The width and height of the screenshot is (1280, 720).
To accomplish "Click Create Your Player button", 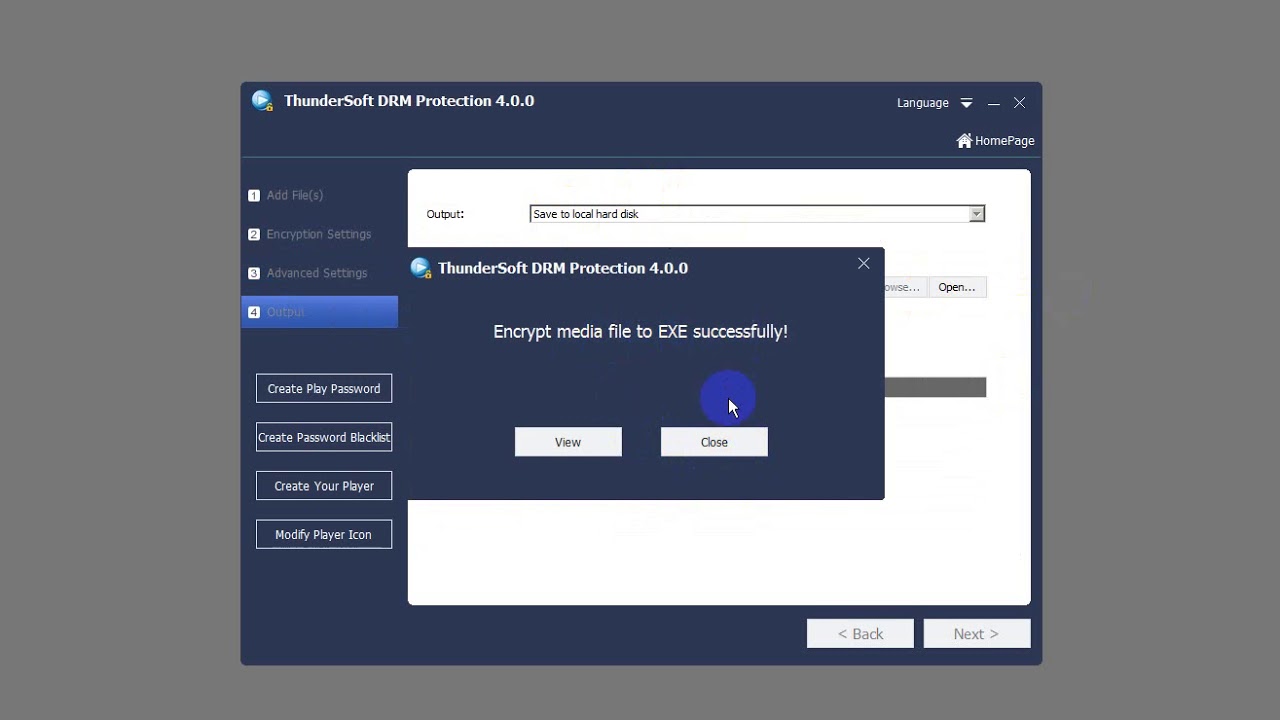I will point(324,486).
